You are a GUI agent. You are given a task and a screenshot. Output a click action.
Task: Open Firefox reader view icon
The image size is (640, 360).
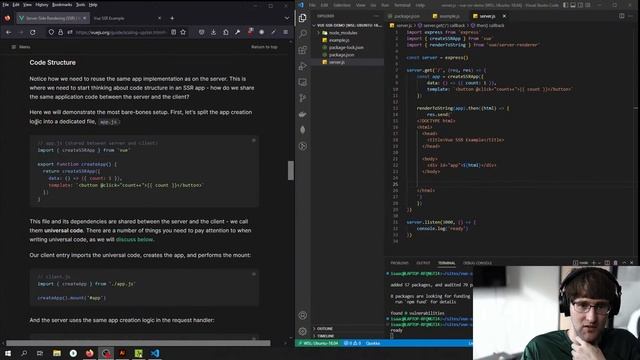[x=173, y=32]
